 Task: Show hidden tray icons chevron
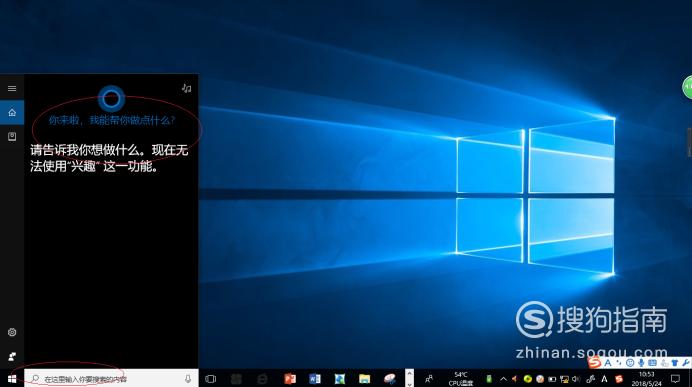click(x=504, y=379)
